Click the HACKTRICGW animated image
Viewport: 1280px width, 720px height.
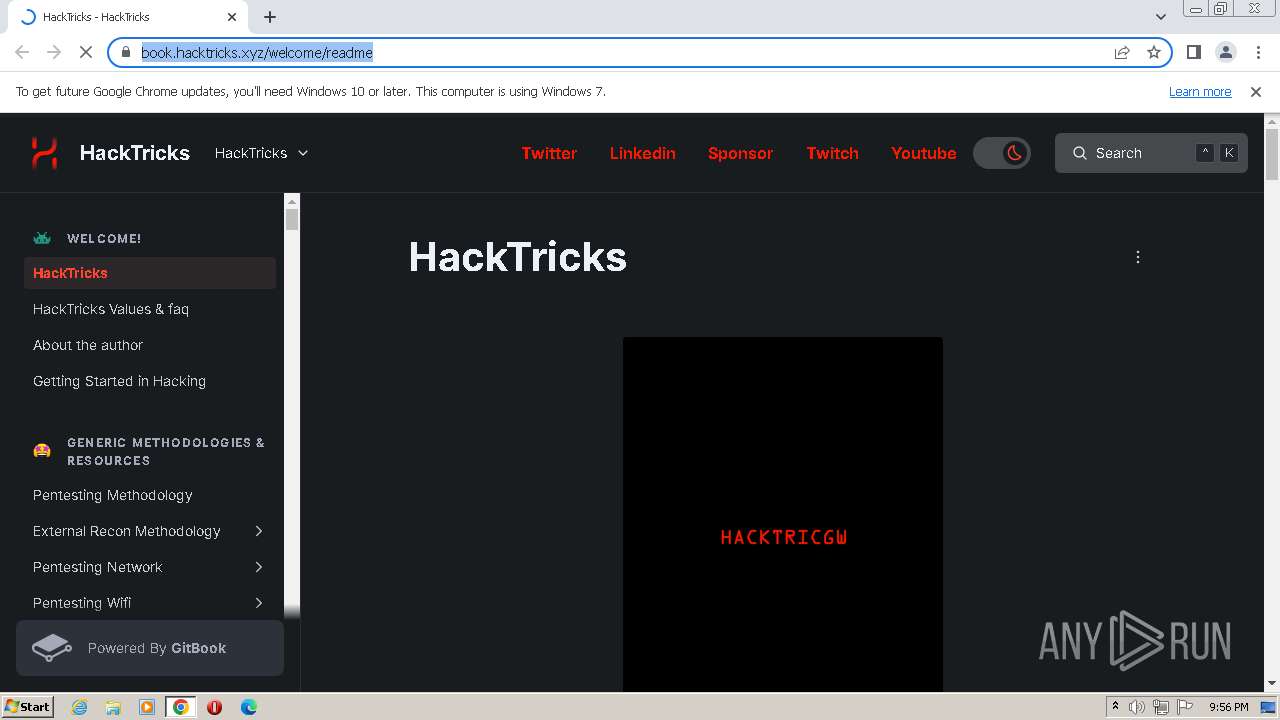[783, 514]
